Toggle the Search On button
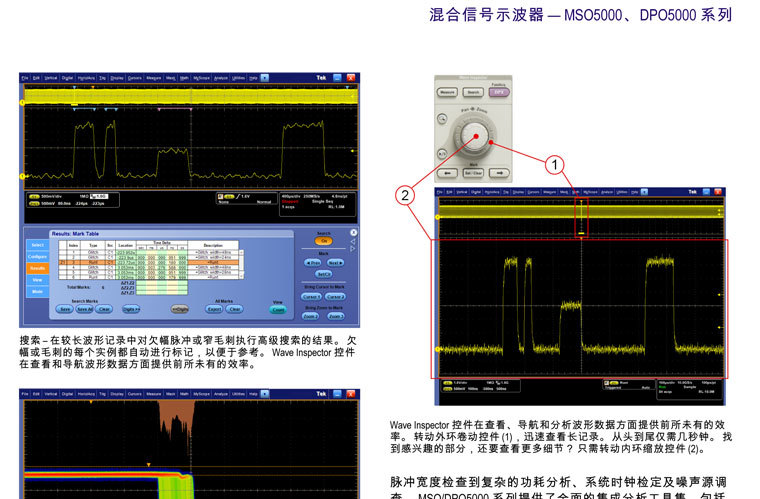 (324, 241)
